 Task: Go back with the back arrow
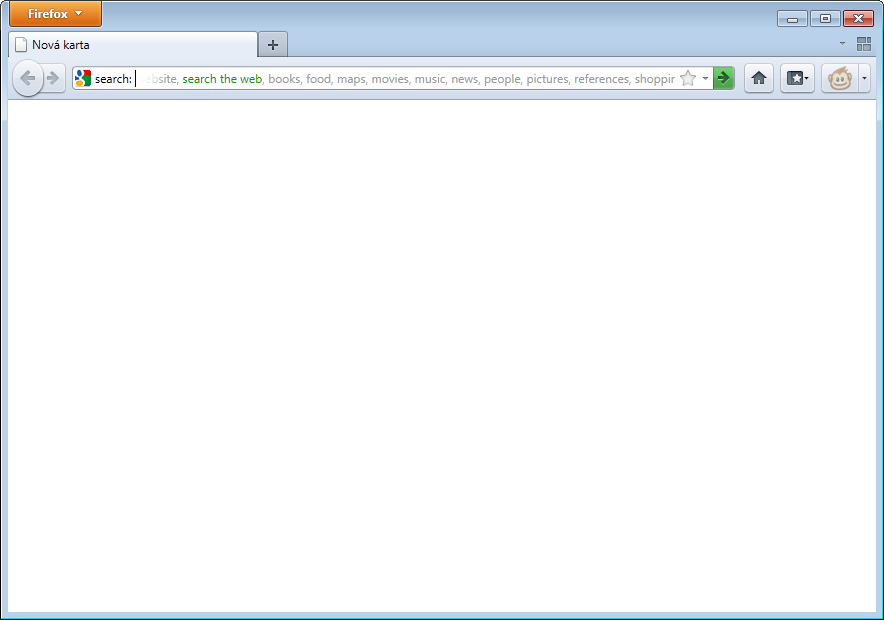(x=27, y=78)
